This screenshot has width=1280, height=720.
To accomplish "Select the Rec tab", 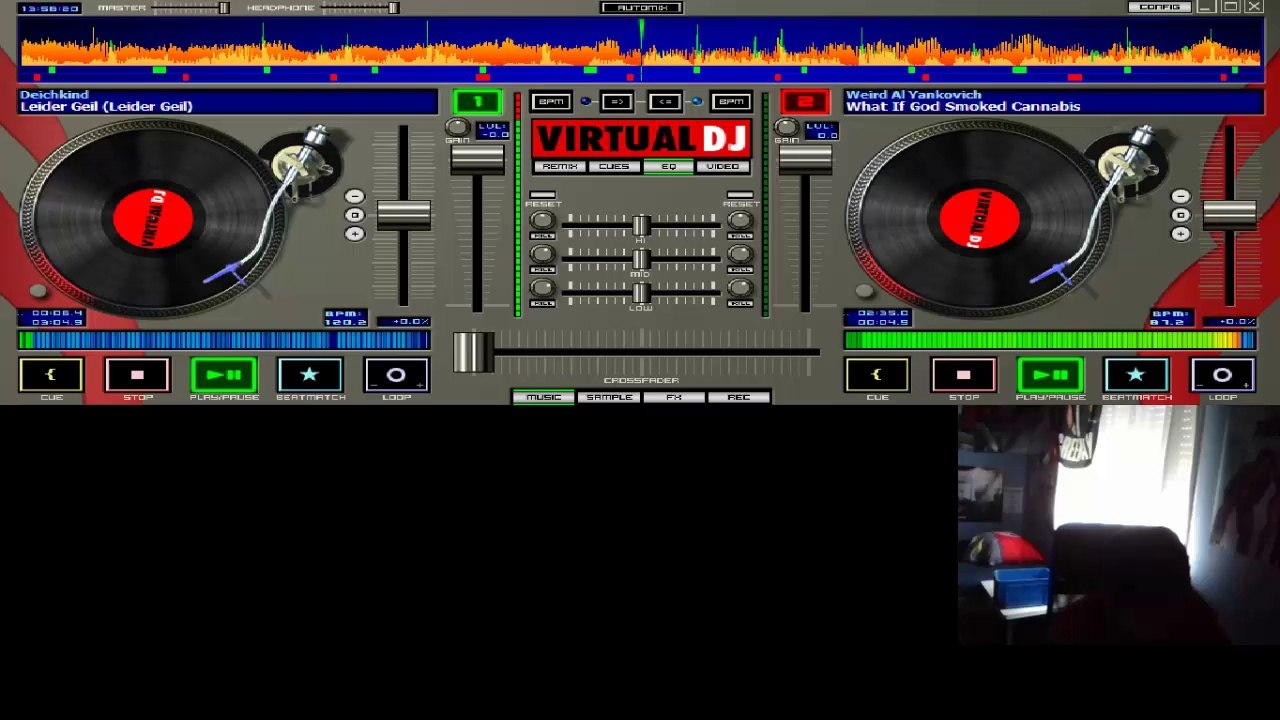I will click(x=739, y=397).
